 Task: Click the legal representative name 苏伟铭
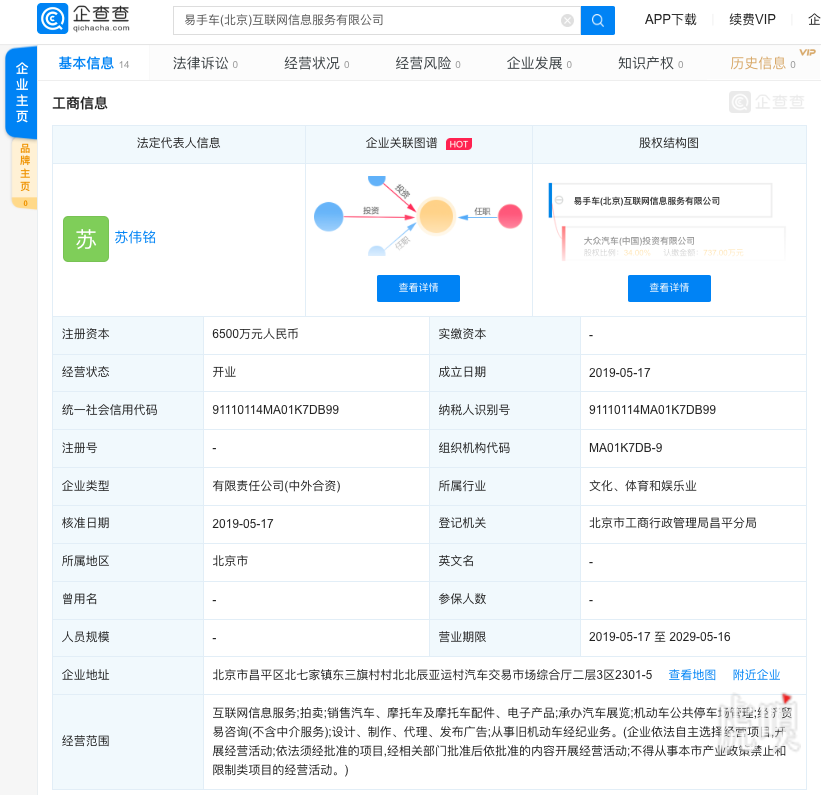(135, 238)
